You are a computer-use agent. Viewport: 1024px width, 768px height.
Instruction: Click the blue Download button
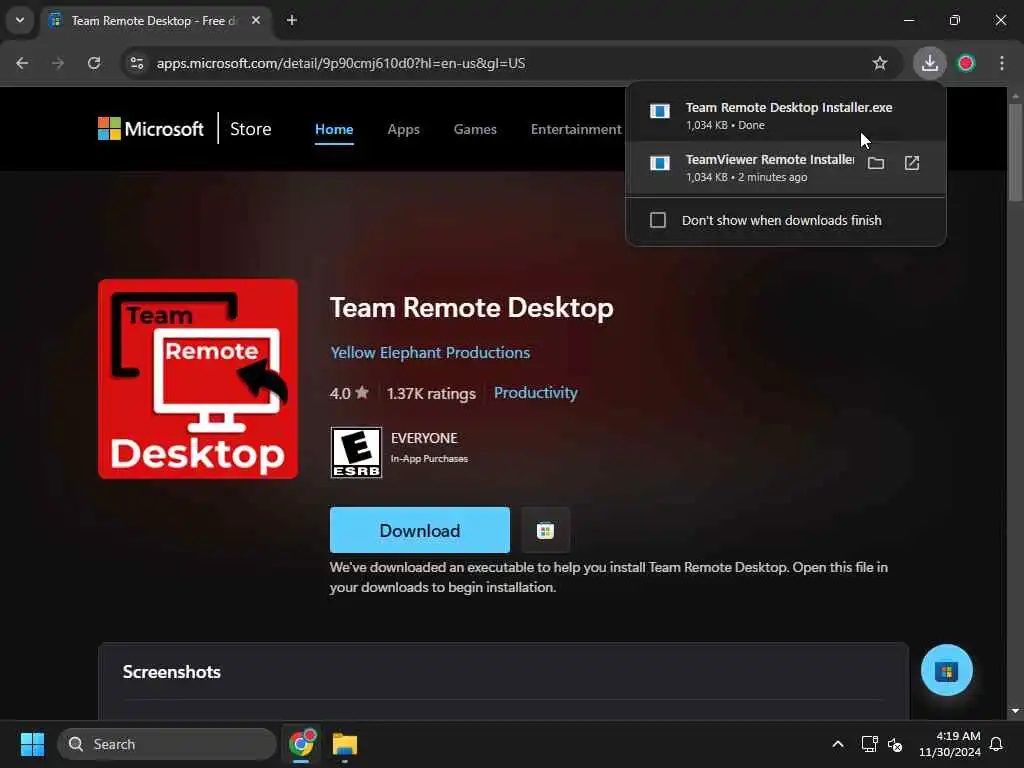tap(419, 530)
